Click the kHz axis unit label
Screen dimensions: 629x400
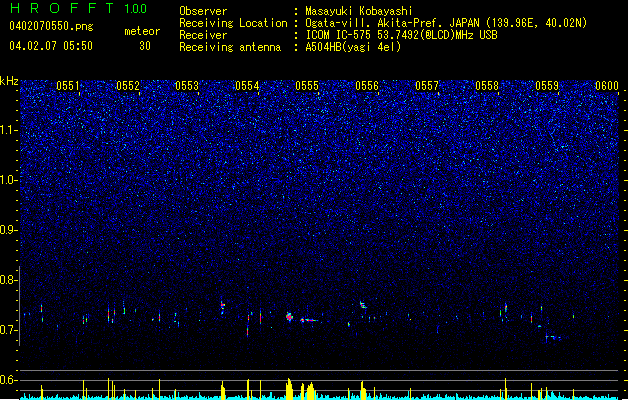pyautogui.click(x=9, y=81)
